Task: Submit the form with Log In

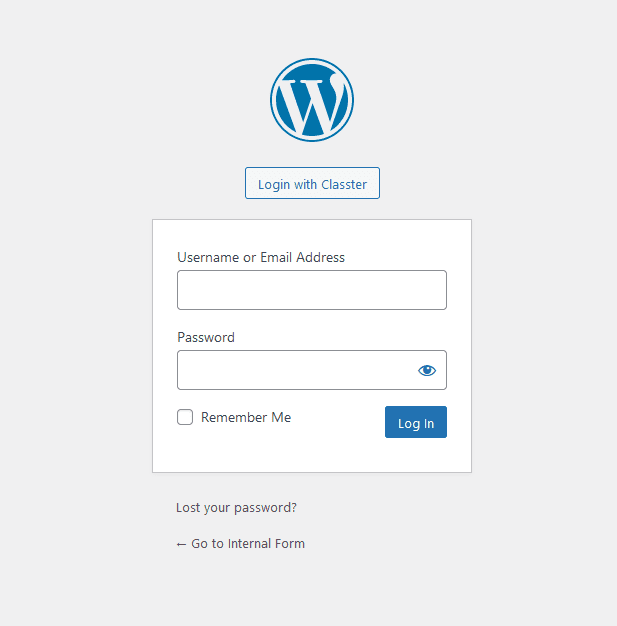Action: tap(416, 422)
